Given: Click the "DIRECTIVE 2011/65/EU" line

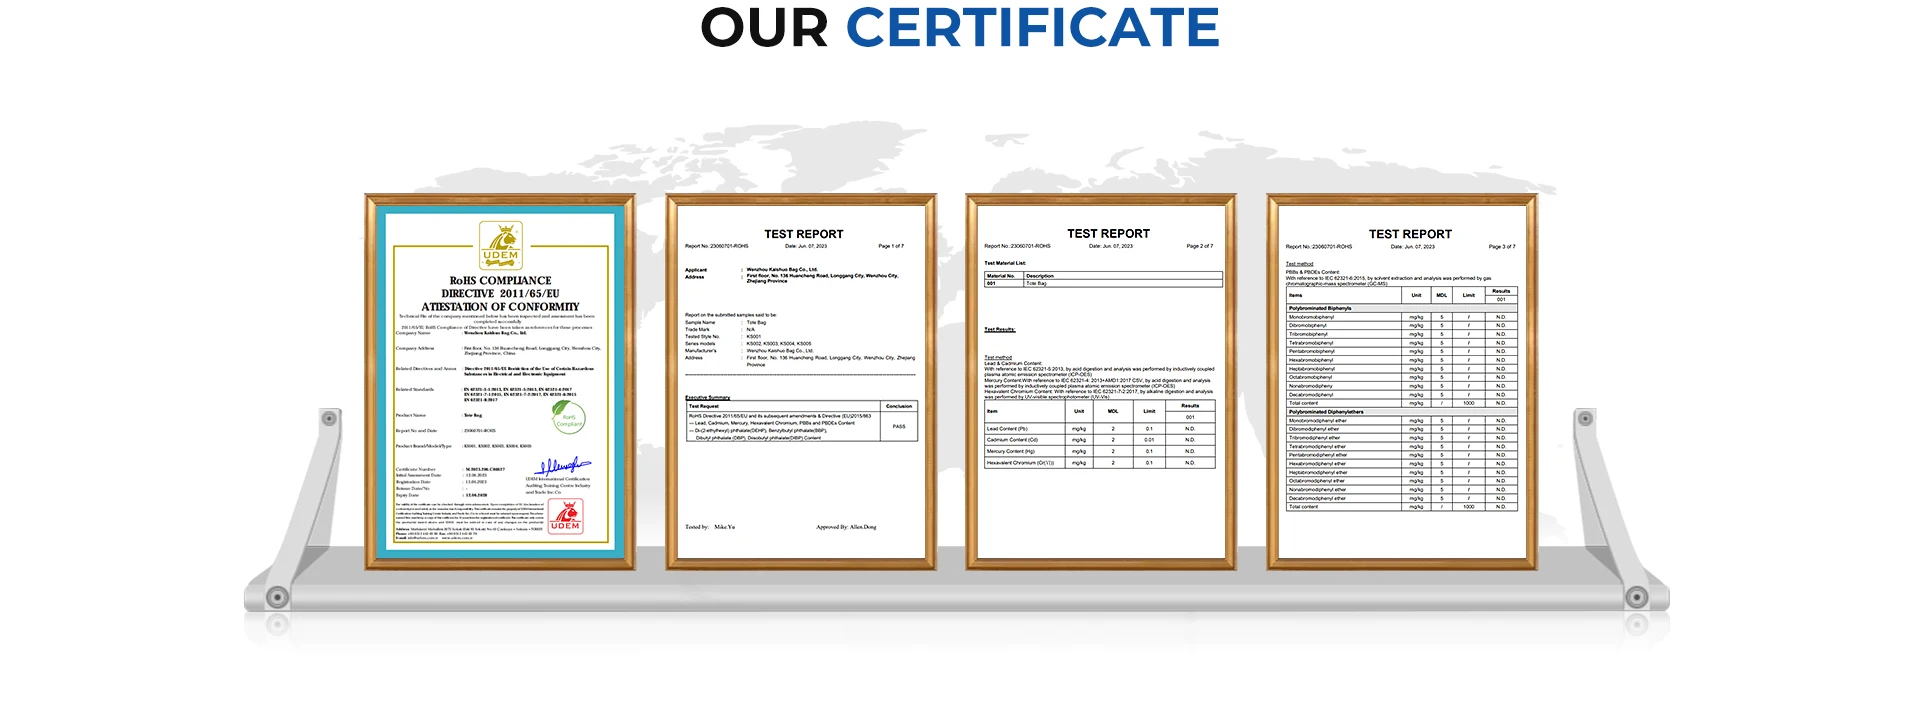Looking at the screenshot, I should point(501,294).
